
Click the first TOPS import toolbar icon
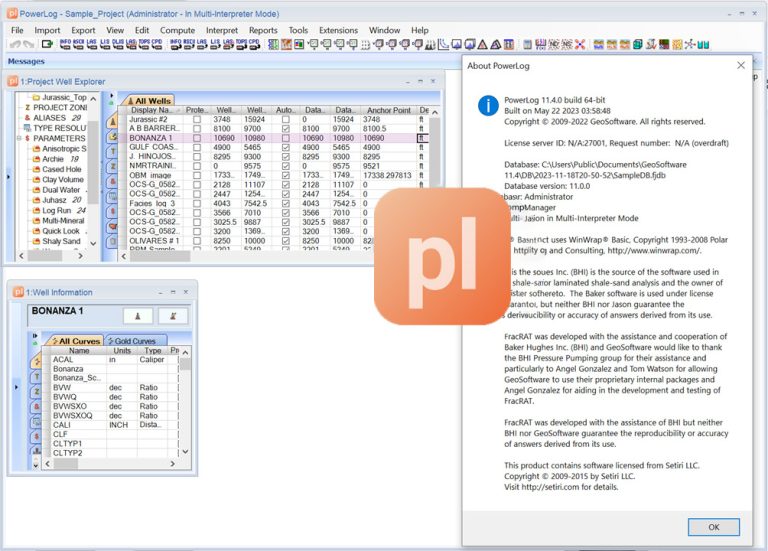144,44
